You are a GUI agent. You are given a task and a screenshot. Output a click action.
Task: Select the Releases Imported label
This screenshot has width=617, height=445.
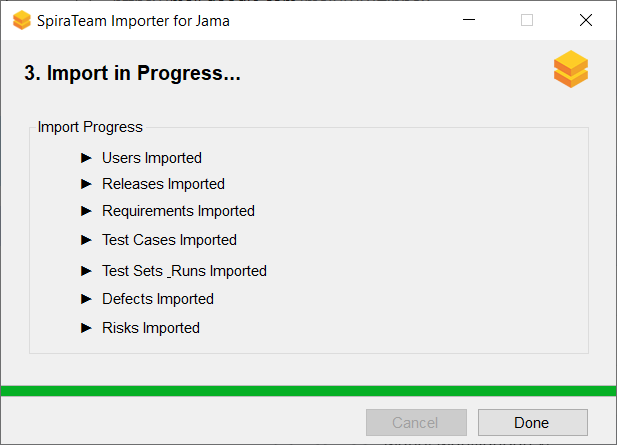coord(163,184)
